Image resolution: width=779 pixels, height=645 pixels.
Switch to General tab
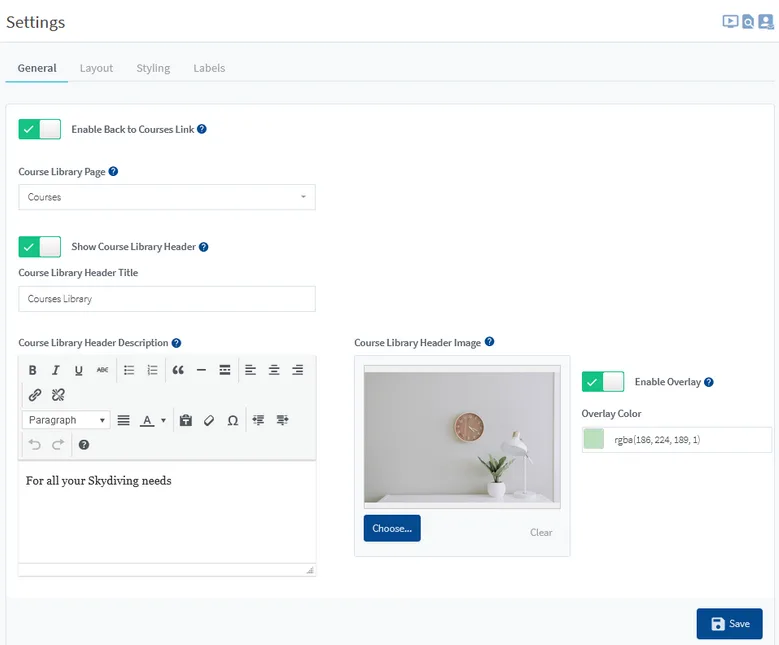[x=37, y=68]
